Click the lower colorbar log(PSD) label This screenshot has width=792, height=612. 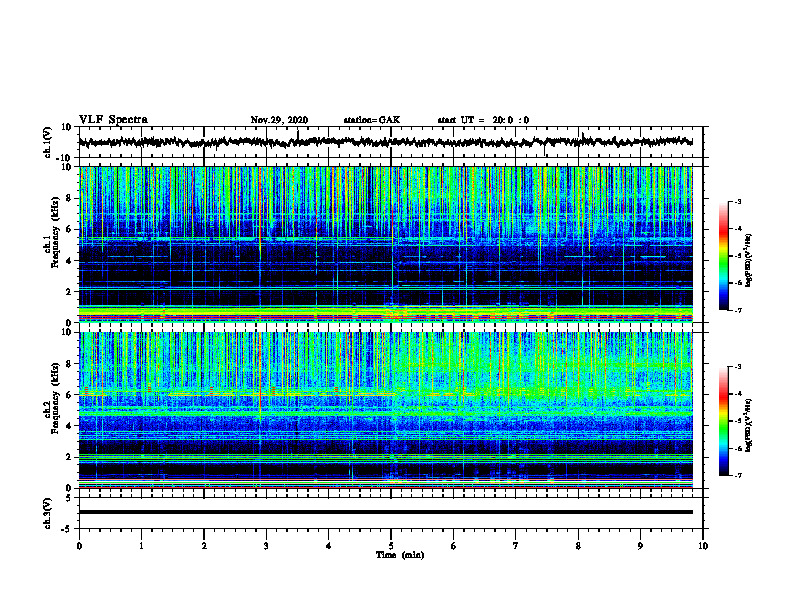[x=748, y=425]
